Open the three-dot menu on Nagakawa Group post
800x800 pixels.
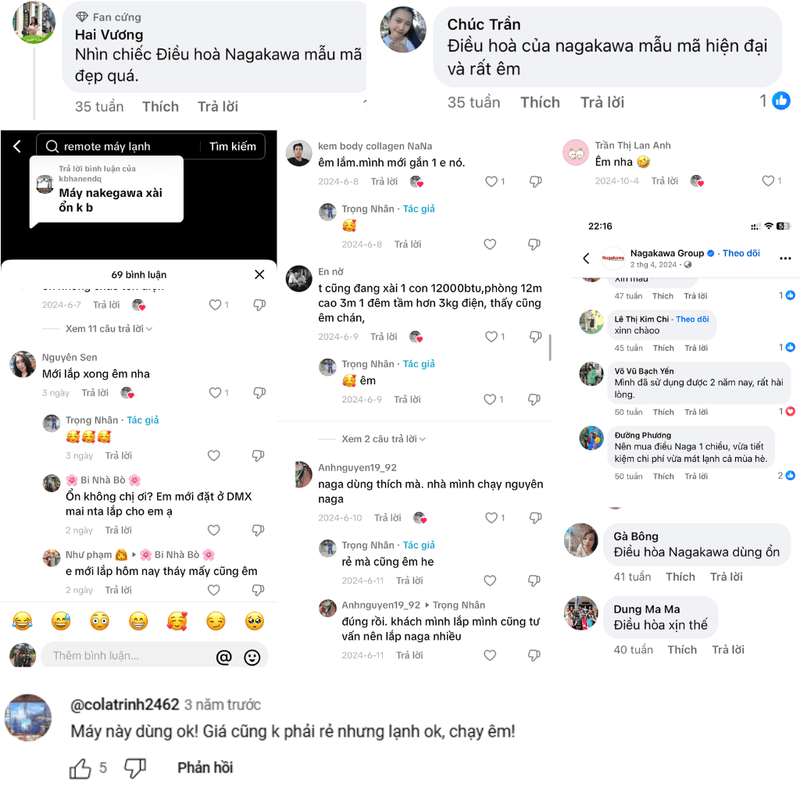785,258
